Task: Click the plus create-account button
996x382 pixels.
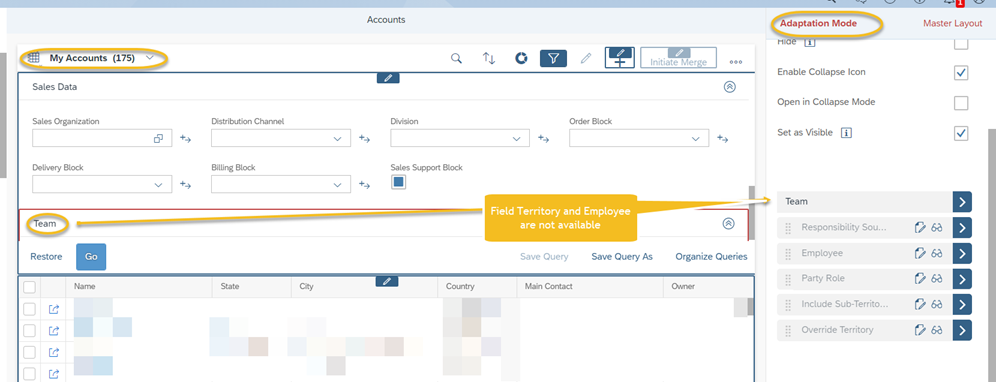Action: tap(619, 57)
